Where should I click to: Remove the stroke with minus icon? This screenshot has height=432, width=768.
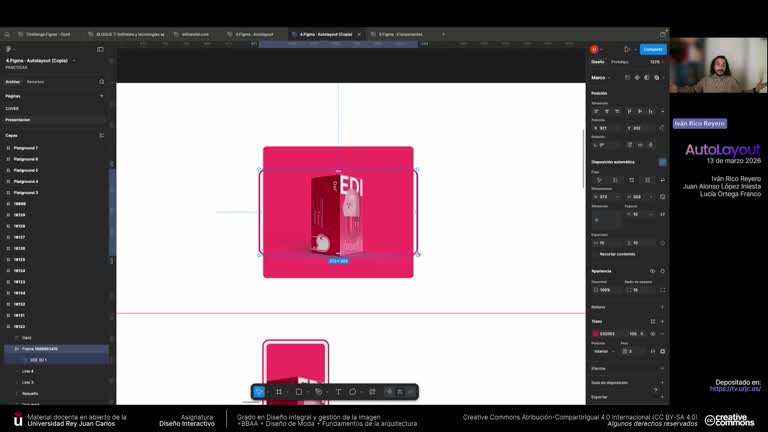662,334
